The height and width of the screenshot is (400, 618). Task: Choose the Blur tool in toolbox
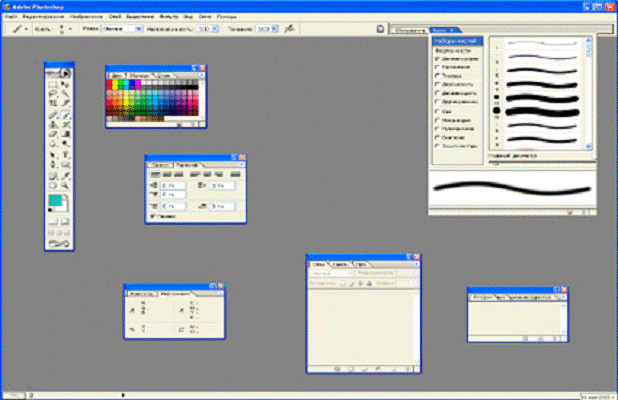pyautogui.click(x=53, y=144)
